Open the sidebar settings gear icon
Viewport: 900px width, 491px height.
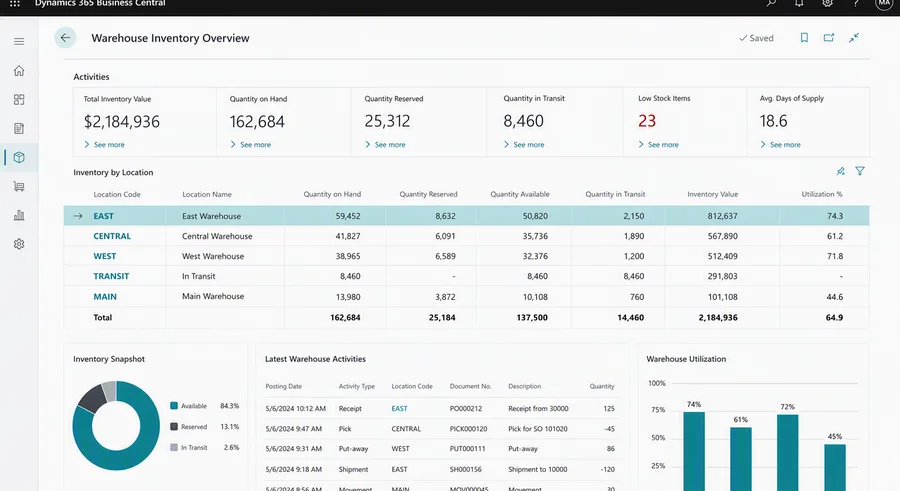19,244
